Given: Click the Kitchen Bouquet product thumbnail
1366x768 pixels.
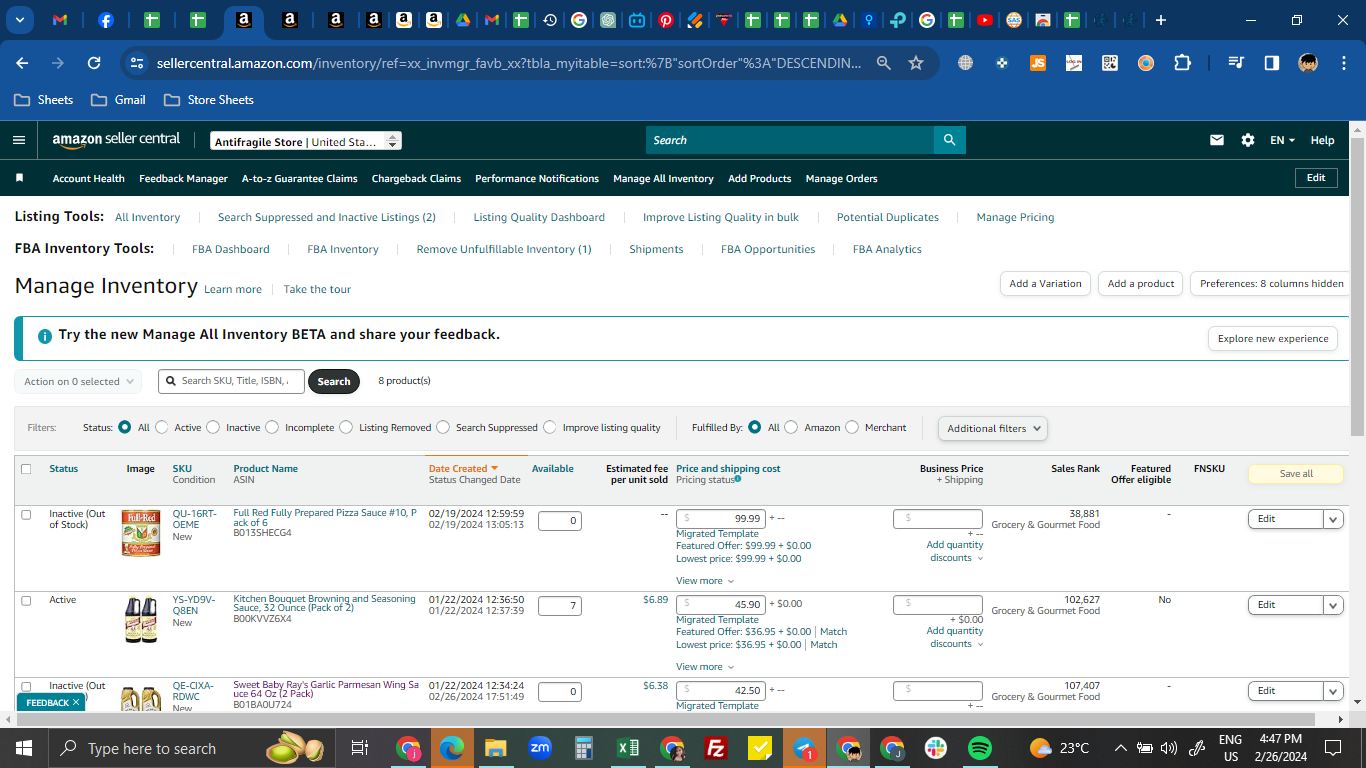Looking at the screenshot, I should [141, 619].
